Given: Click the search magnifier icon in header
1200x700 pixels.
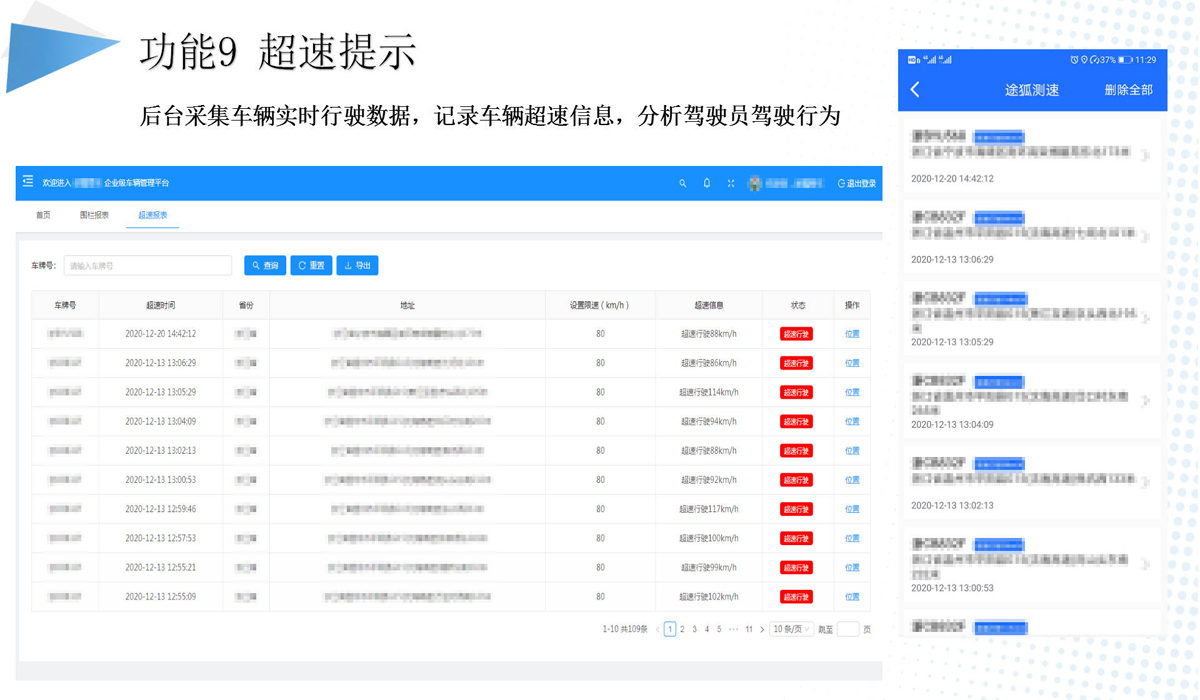Looking at the screenshot, I should [683, 184].
